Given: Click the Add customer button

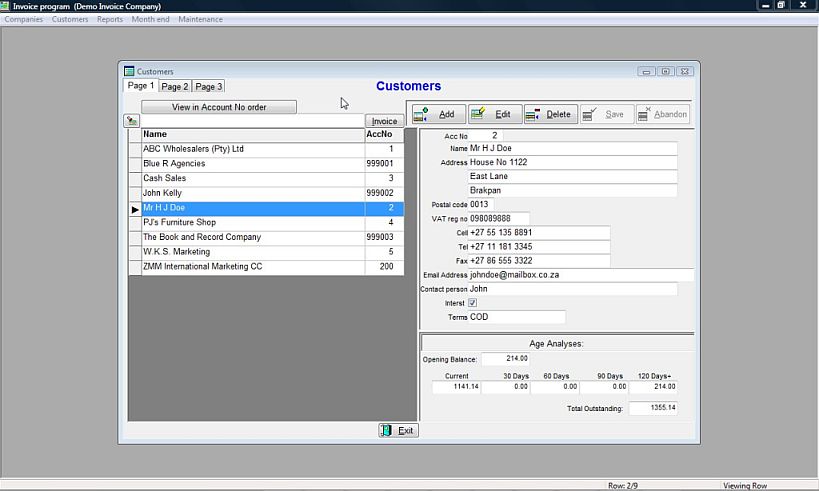Looking at the screenshot, I should [438, 114].
